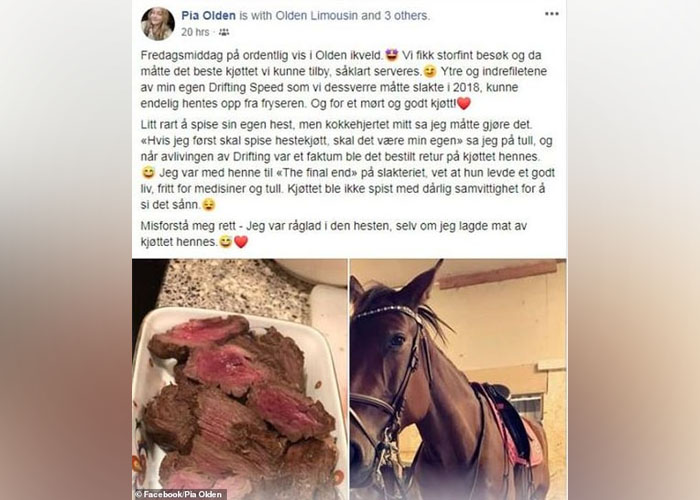Click the star-eyes emoji after 'ikveld.'

coord(392,55)
